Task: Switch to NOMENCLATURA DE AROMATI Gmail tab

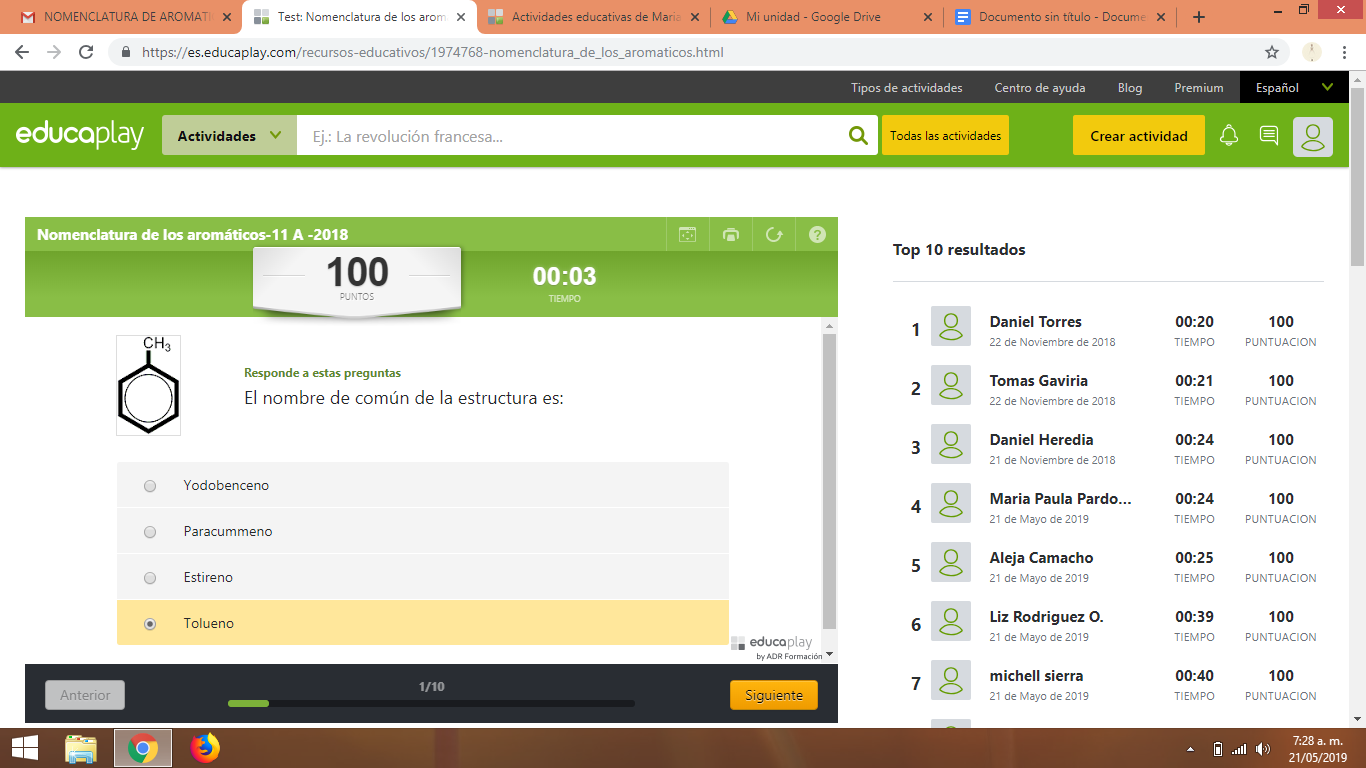Action: tap(124, 17)
